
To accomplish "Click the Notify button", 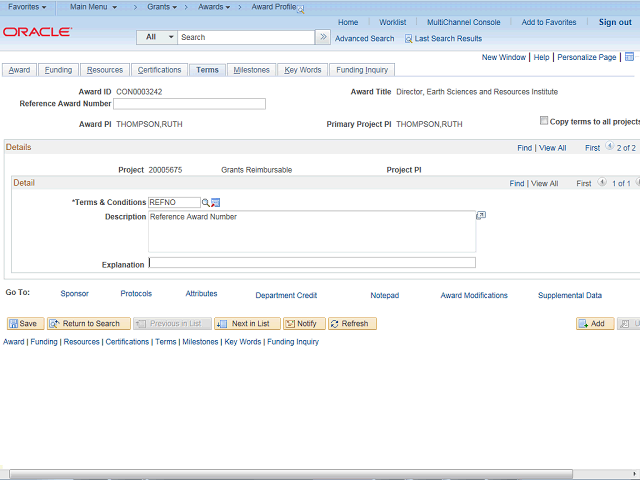I will point(304,324).
